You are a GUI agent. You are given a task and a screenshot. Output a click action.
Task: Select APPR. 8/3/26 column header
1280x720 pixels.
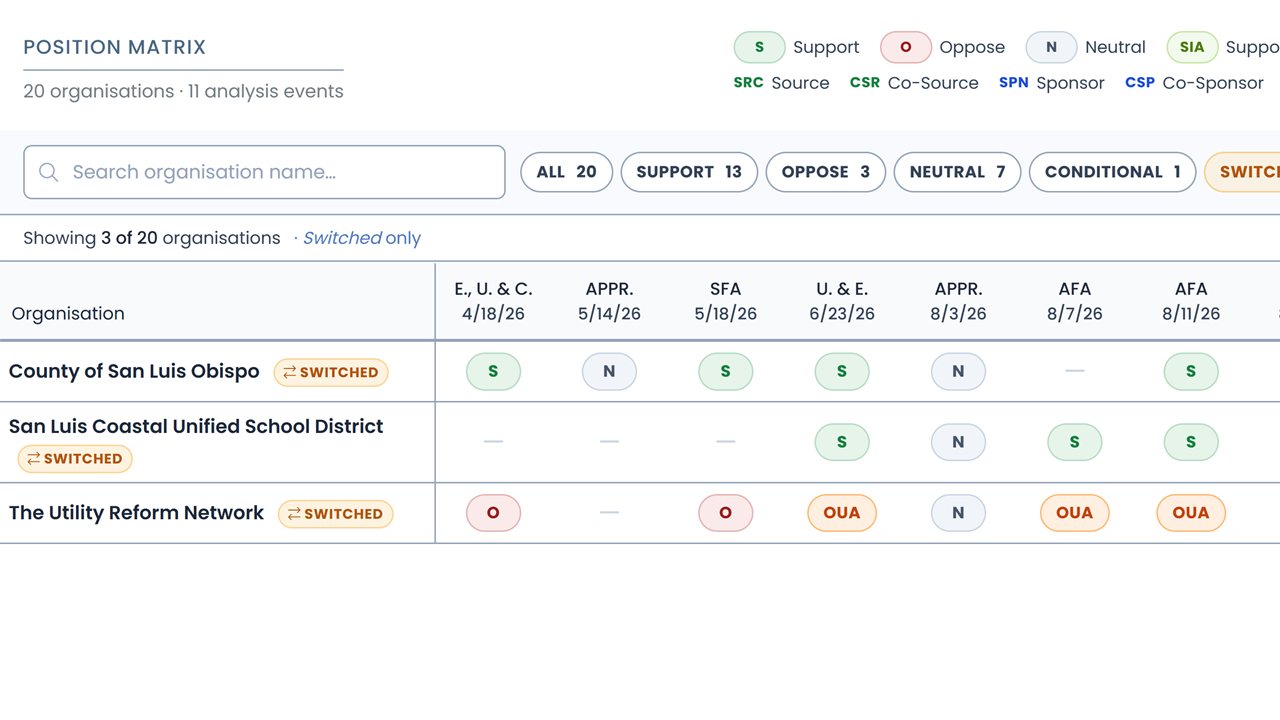[958, 301]
